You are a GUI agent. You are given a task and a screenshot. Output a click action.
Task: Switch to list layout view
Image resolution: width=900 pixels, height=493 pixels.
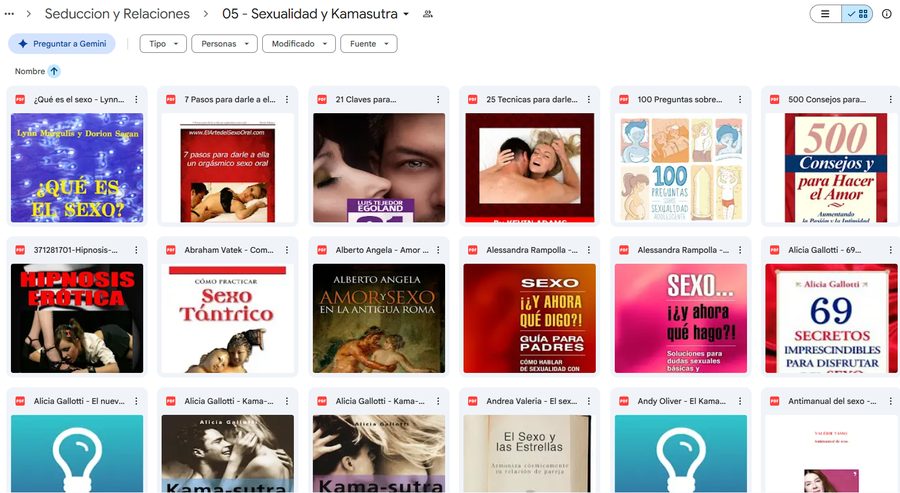pos(825,14)
